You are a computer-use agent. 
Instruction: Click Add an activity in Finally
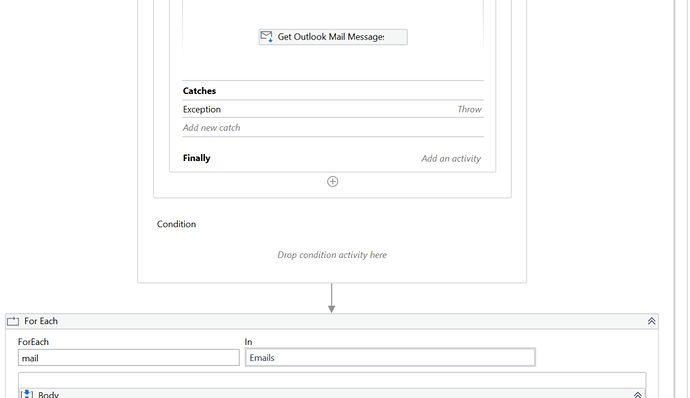tap(451, 158)
